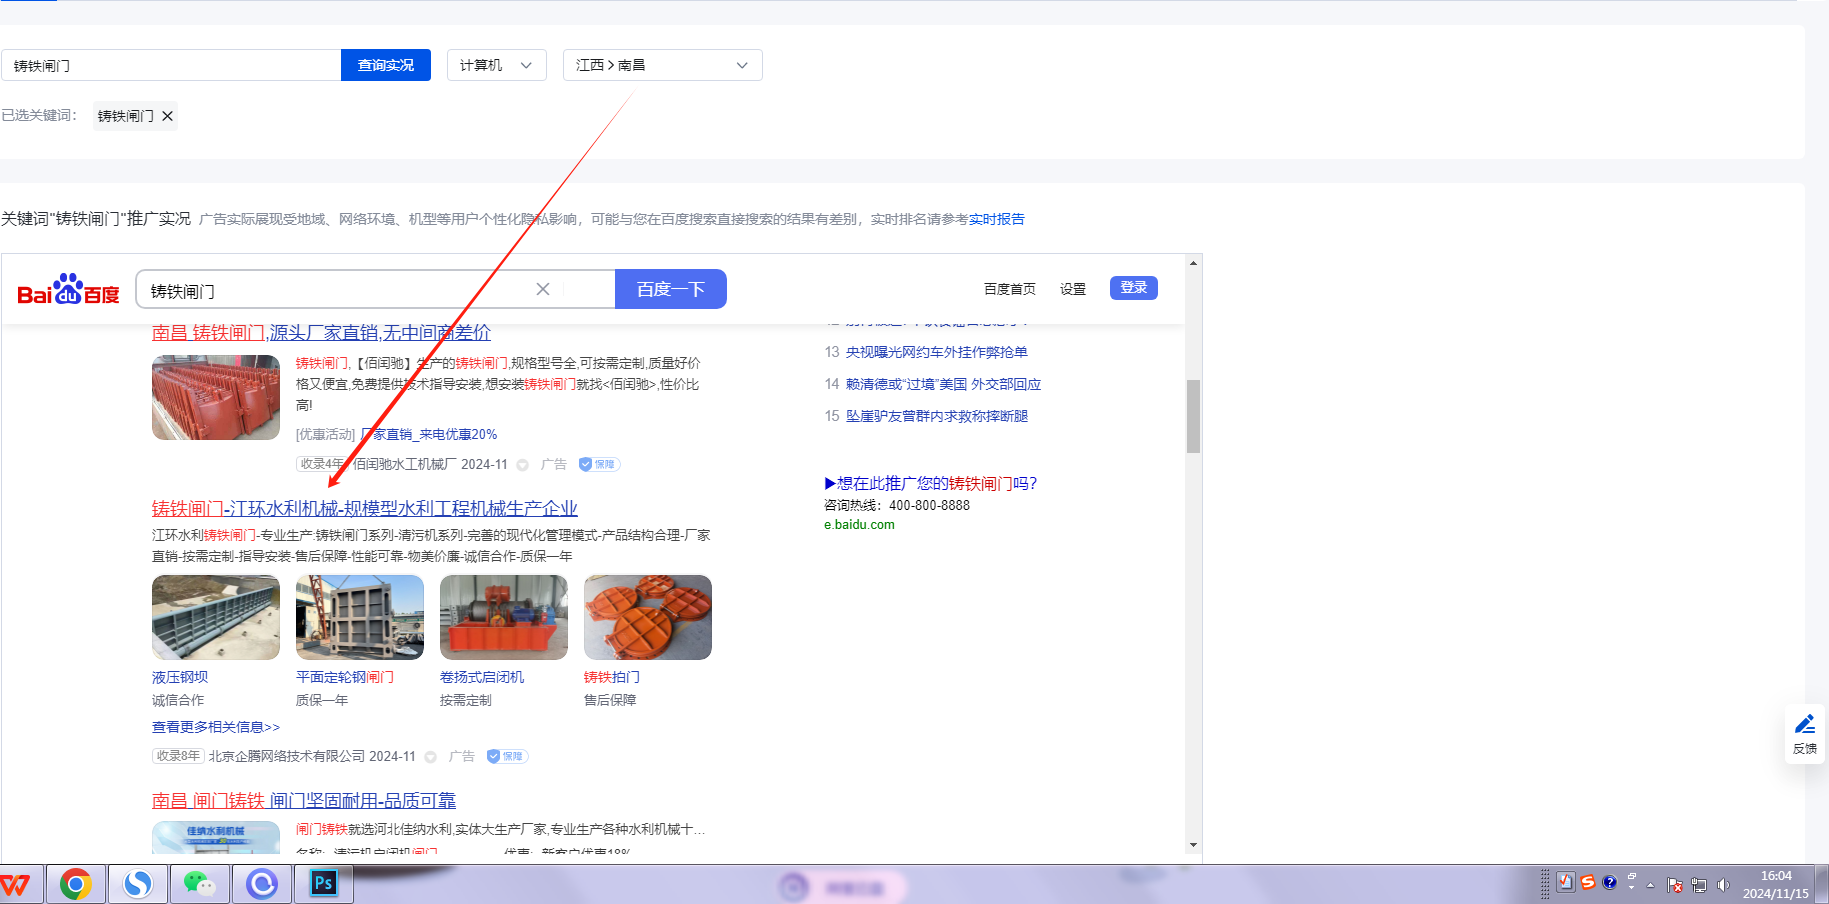Click the 登录 login button

pos(1134,288)
